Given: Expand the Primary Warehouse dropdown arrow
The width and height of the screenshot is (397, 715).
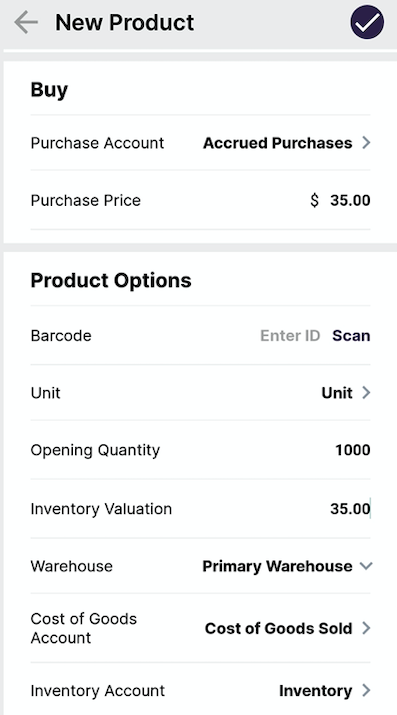Looking at the screenshot, I should pyautogui.click(x=366, y=566).
